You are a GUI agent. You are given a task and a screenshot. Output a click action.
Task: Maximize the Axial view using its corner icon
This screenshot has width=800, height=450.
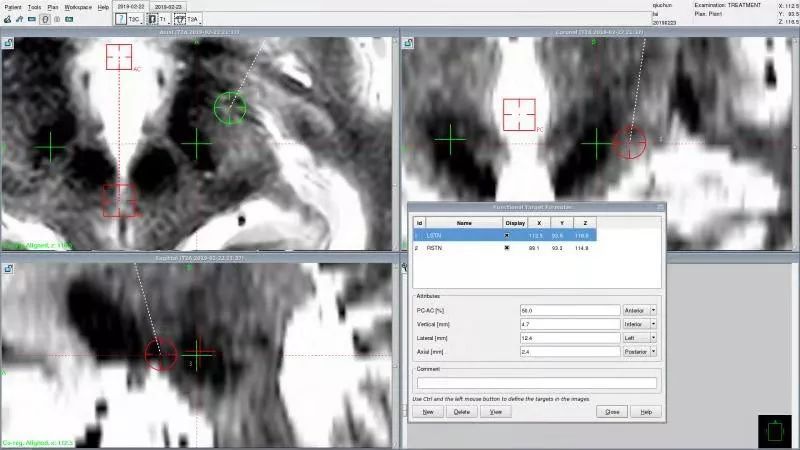pos(8,44)
